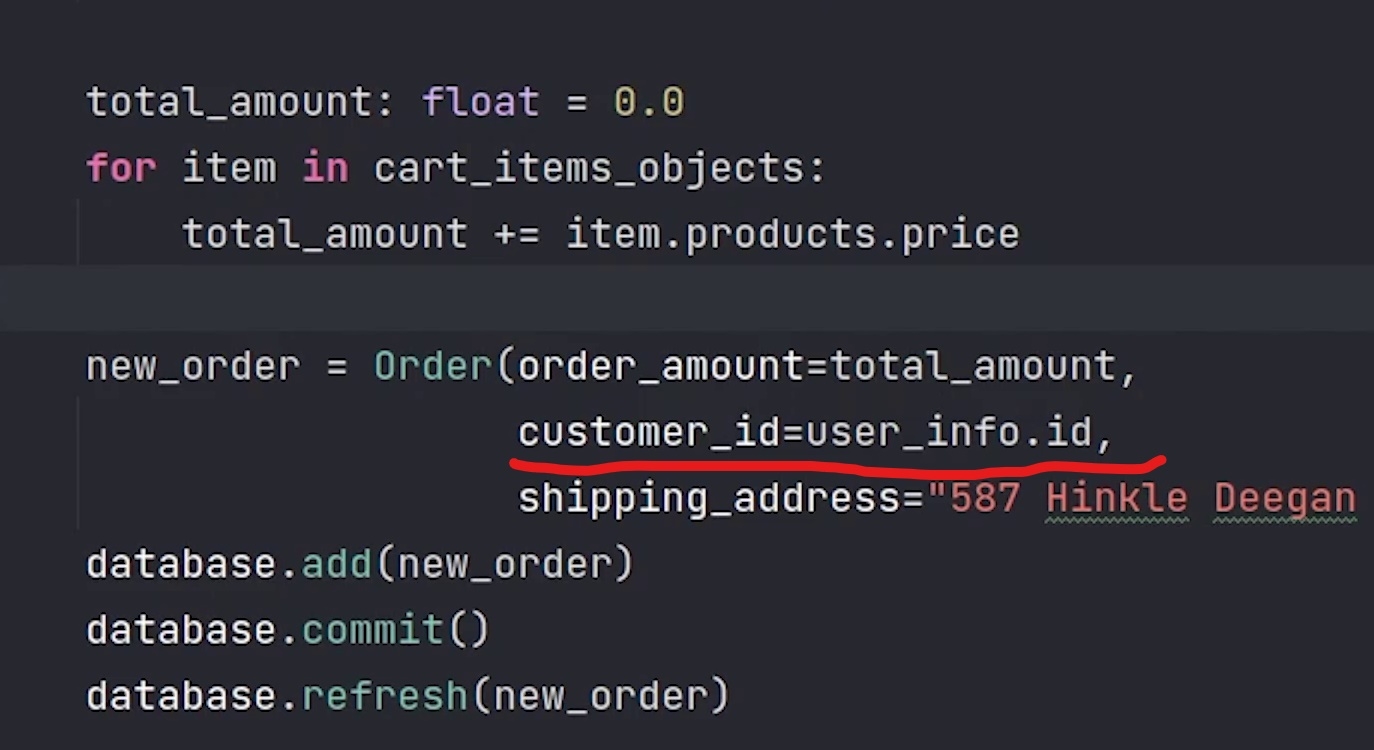Viewport: 1374px width, 750px height.
Task: Click the new_order variable being assigned
Action: click(x=192, y=366)
